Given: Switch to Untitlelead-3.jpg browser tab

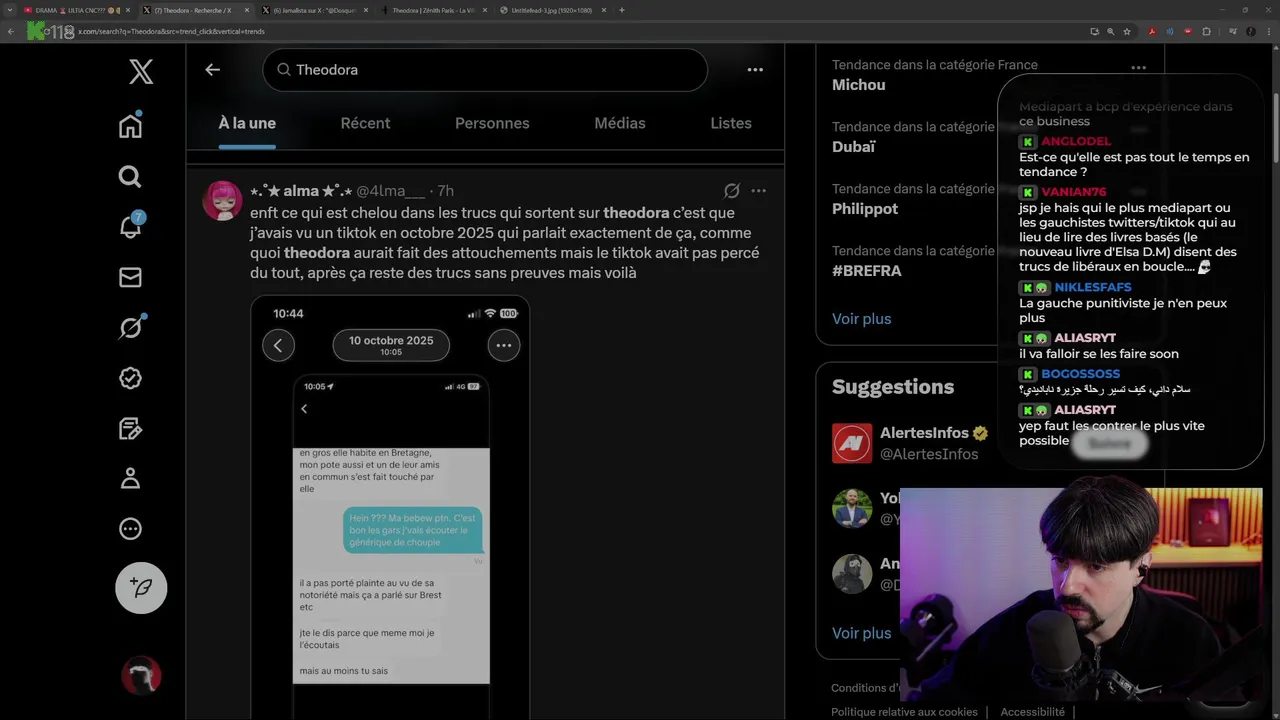Looking at the screenshot, I should click(x=552, y=10).
